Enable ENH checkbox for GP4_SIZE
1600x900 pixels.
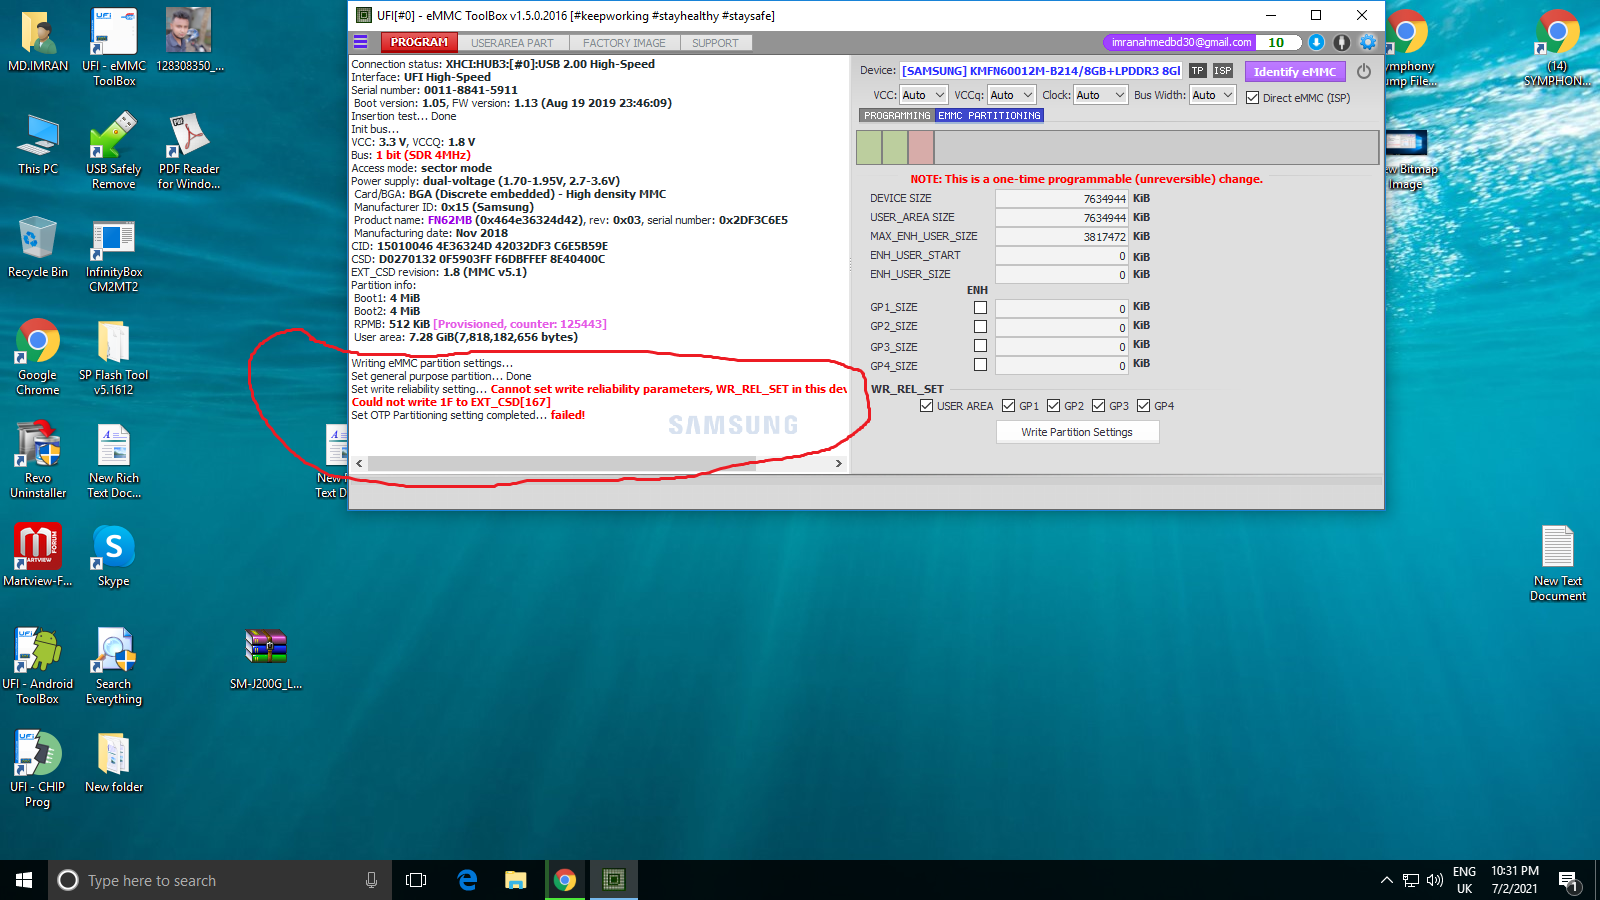tap(980, 365)
